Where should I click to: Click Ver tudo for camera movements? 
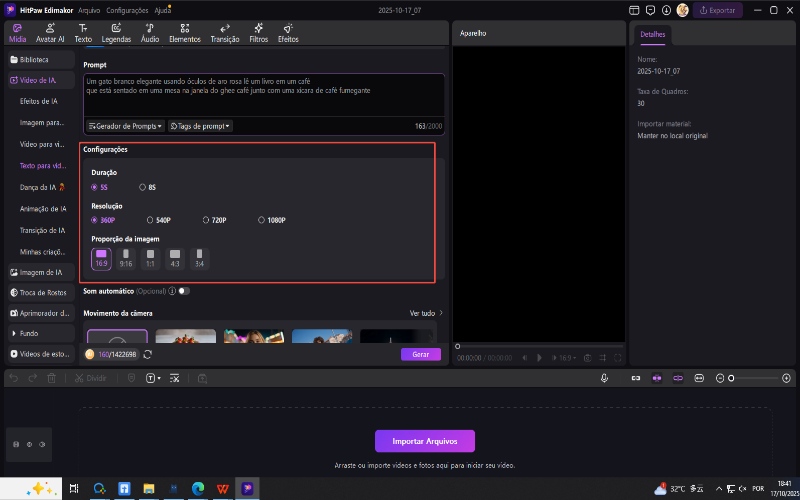coord(426,313)
